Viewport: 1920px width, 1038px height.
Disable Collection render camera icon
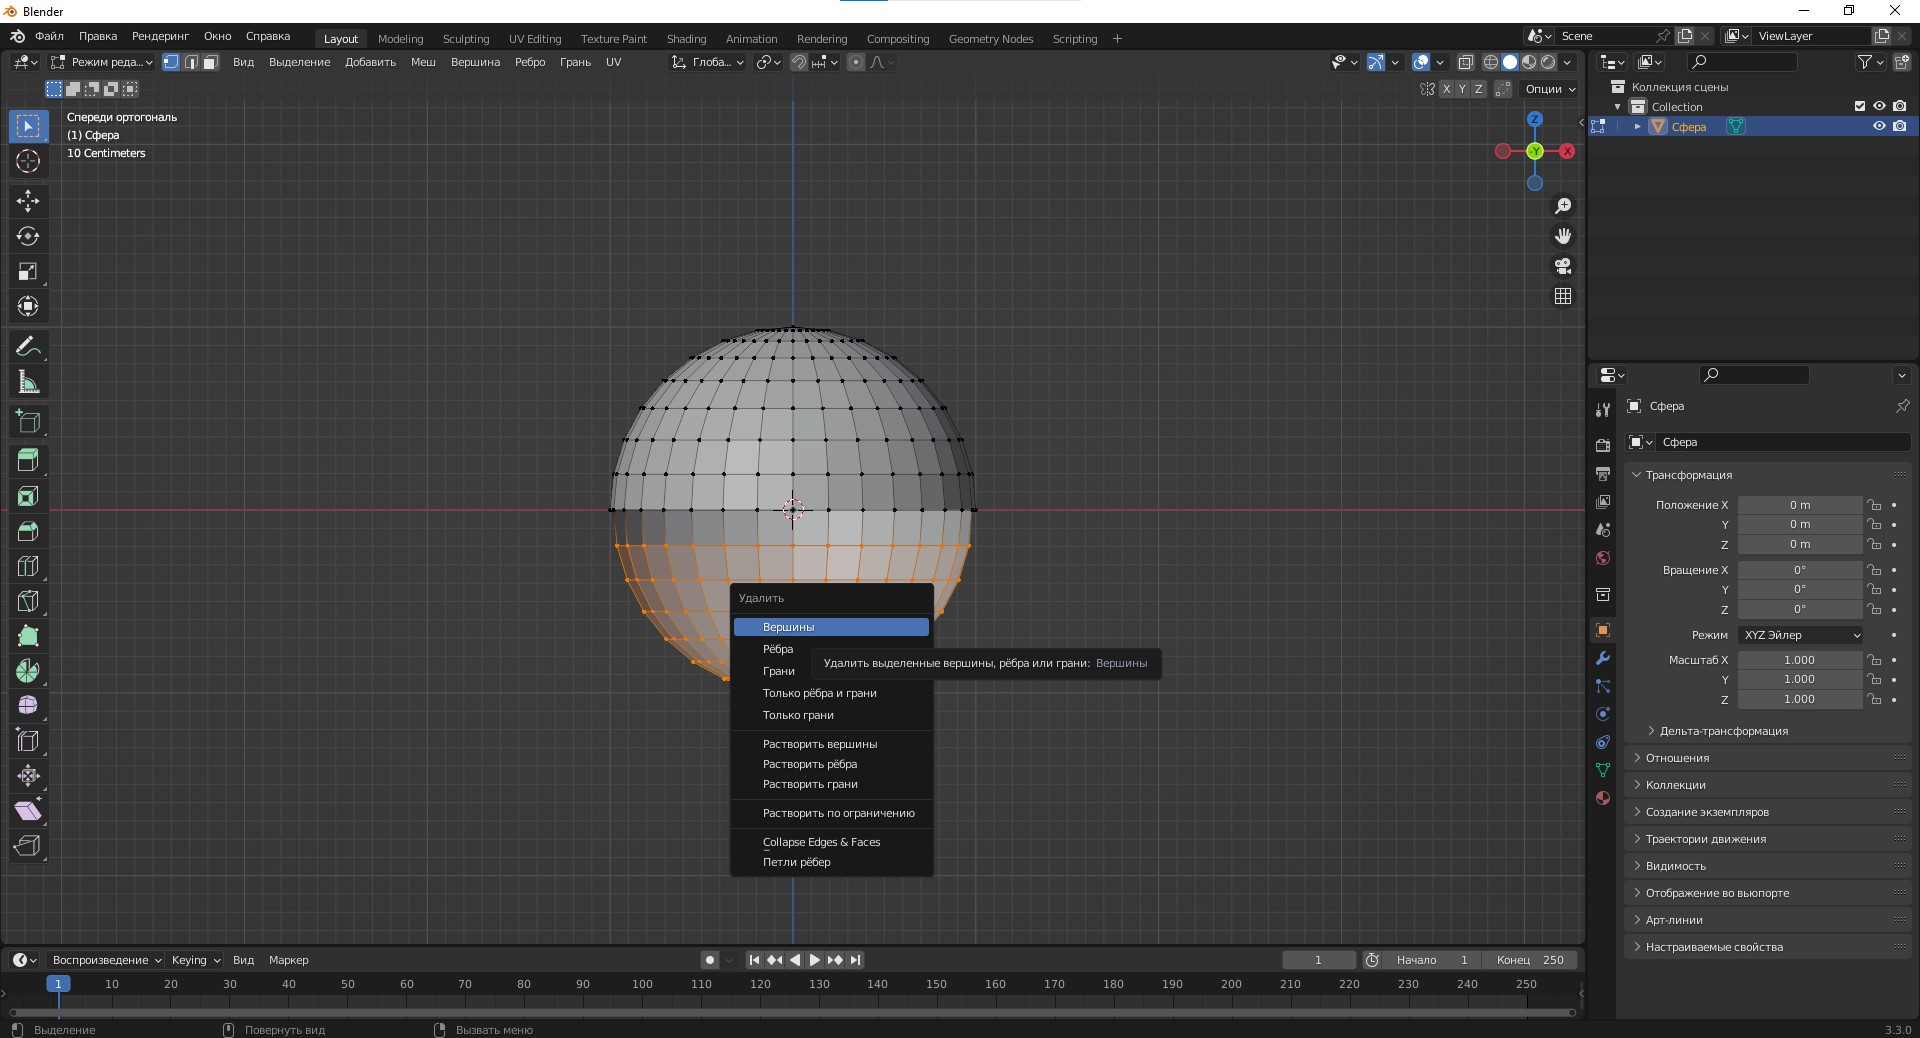[1900, 106]
